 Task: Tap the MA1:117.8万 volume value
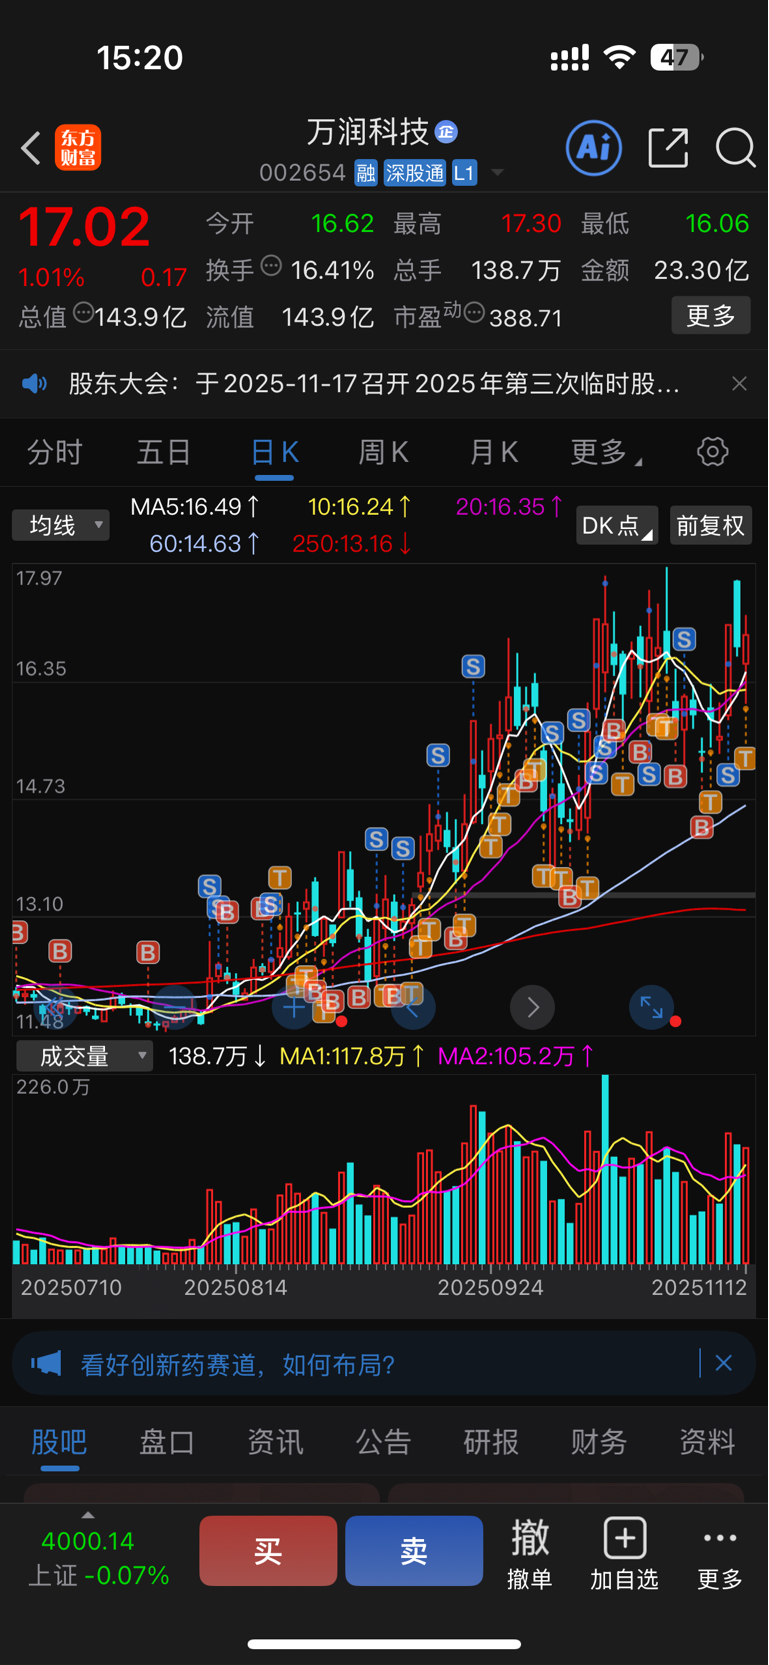point(352,1056)
